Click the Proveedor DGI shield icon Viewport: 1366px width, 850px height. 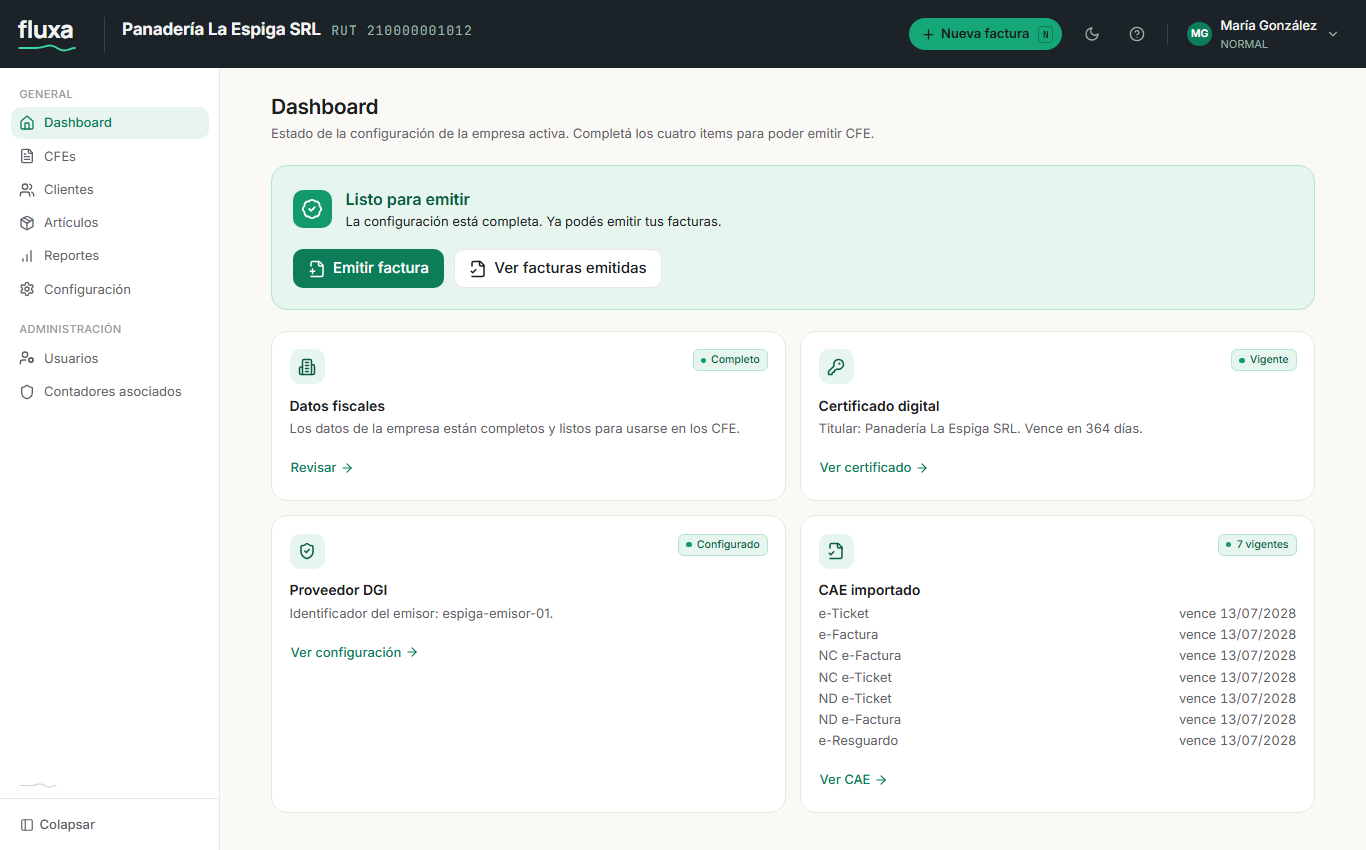[x=307, y=551]
